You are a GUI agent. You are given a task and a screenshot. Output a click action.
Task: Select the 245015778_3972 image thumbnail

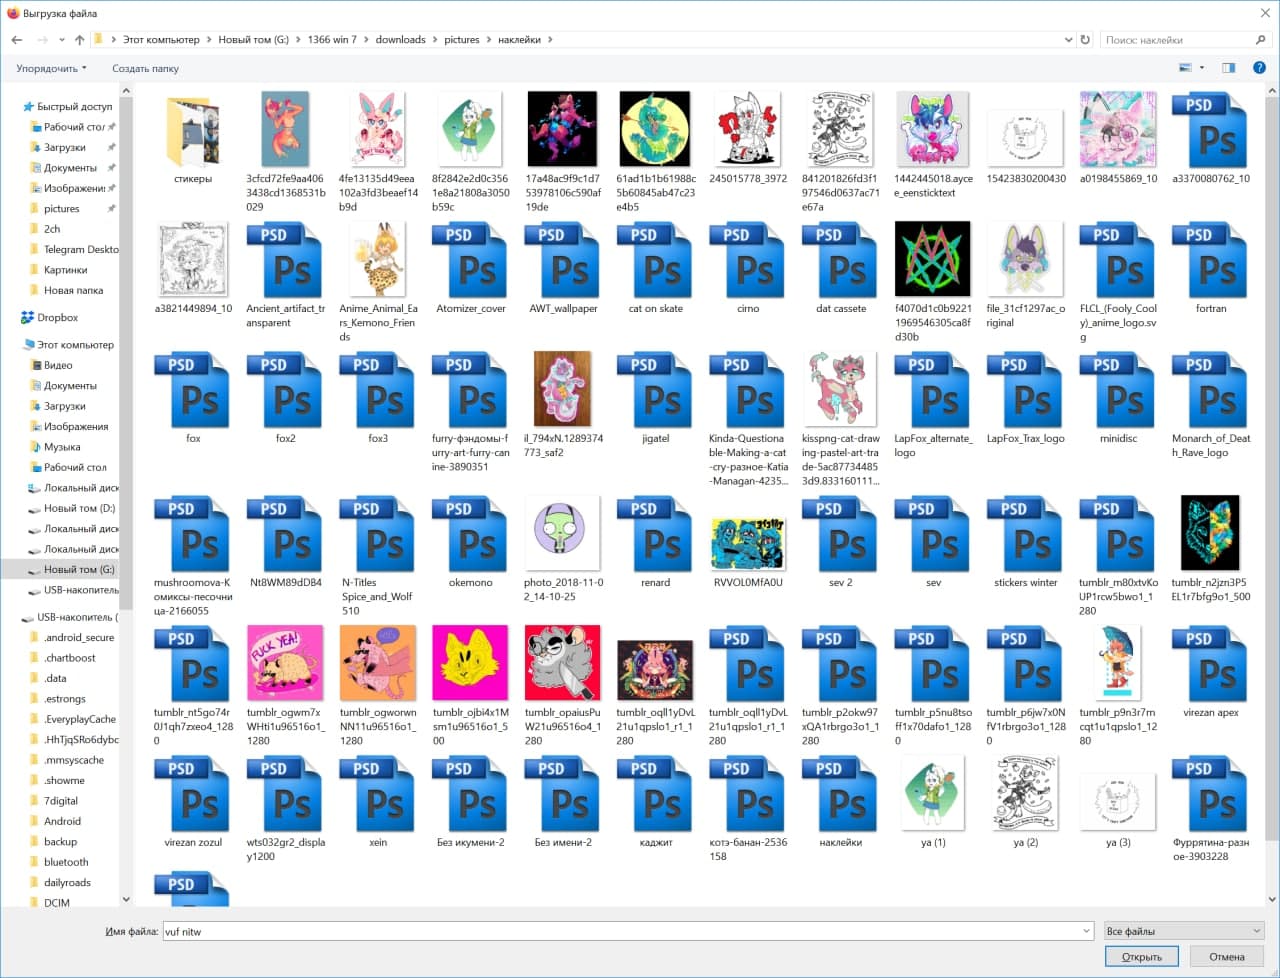pyautogui.click(x=748, y=130)
